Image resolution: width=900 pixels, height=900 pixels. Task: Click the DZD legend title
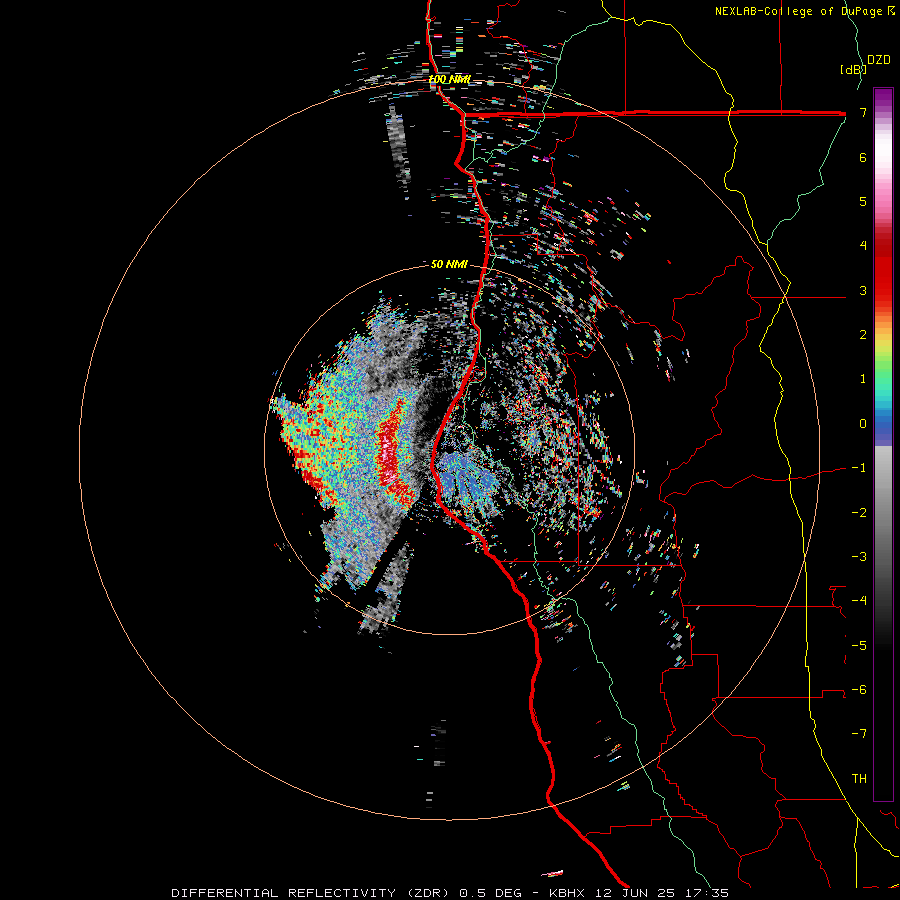tap(879, 60)
